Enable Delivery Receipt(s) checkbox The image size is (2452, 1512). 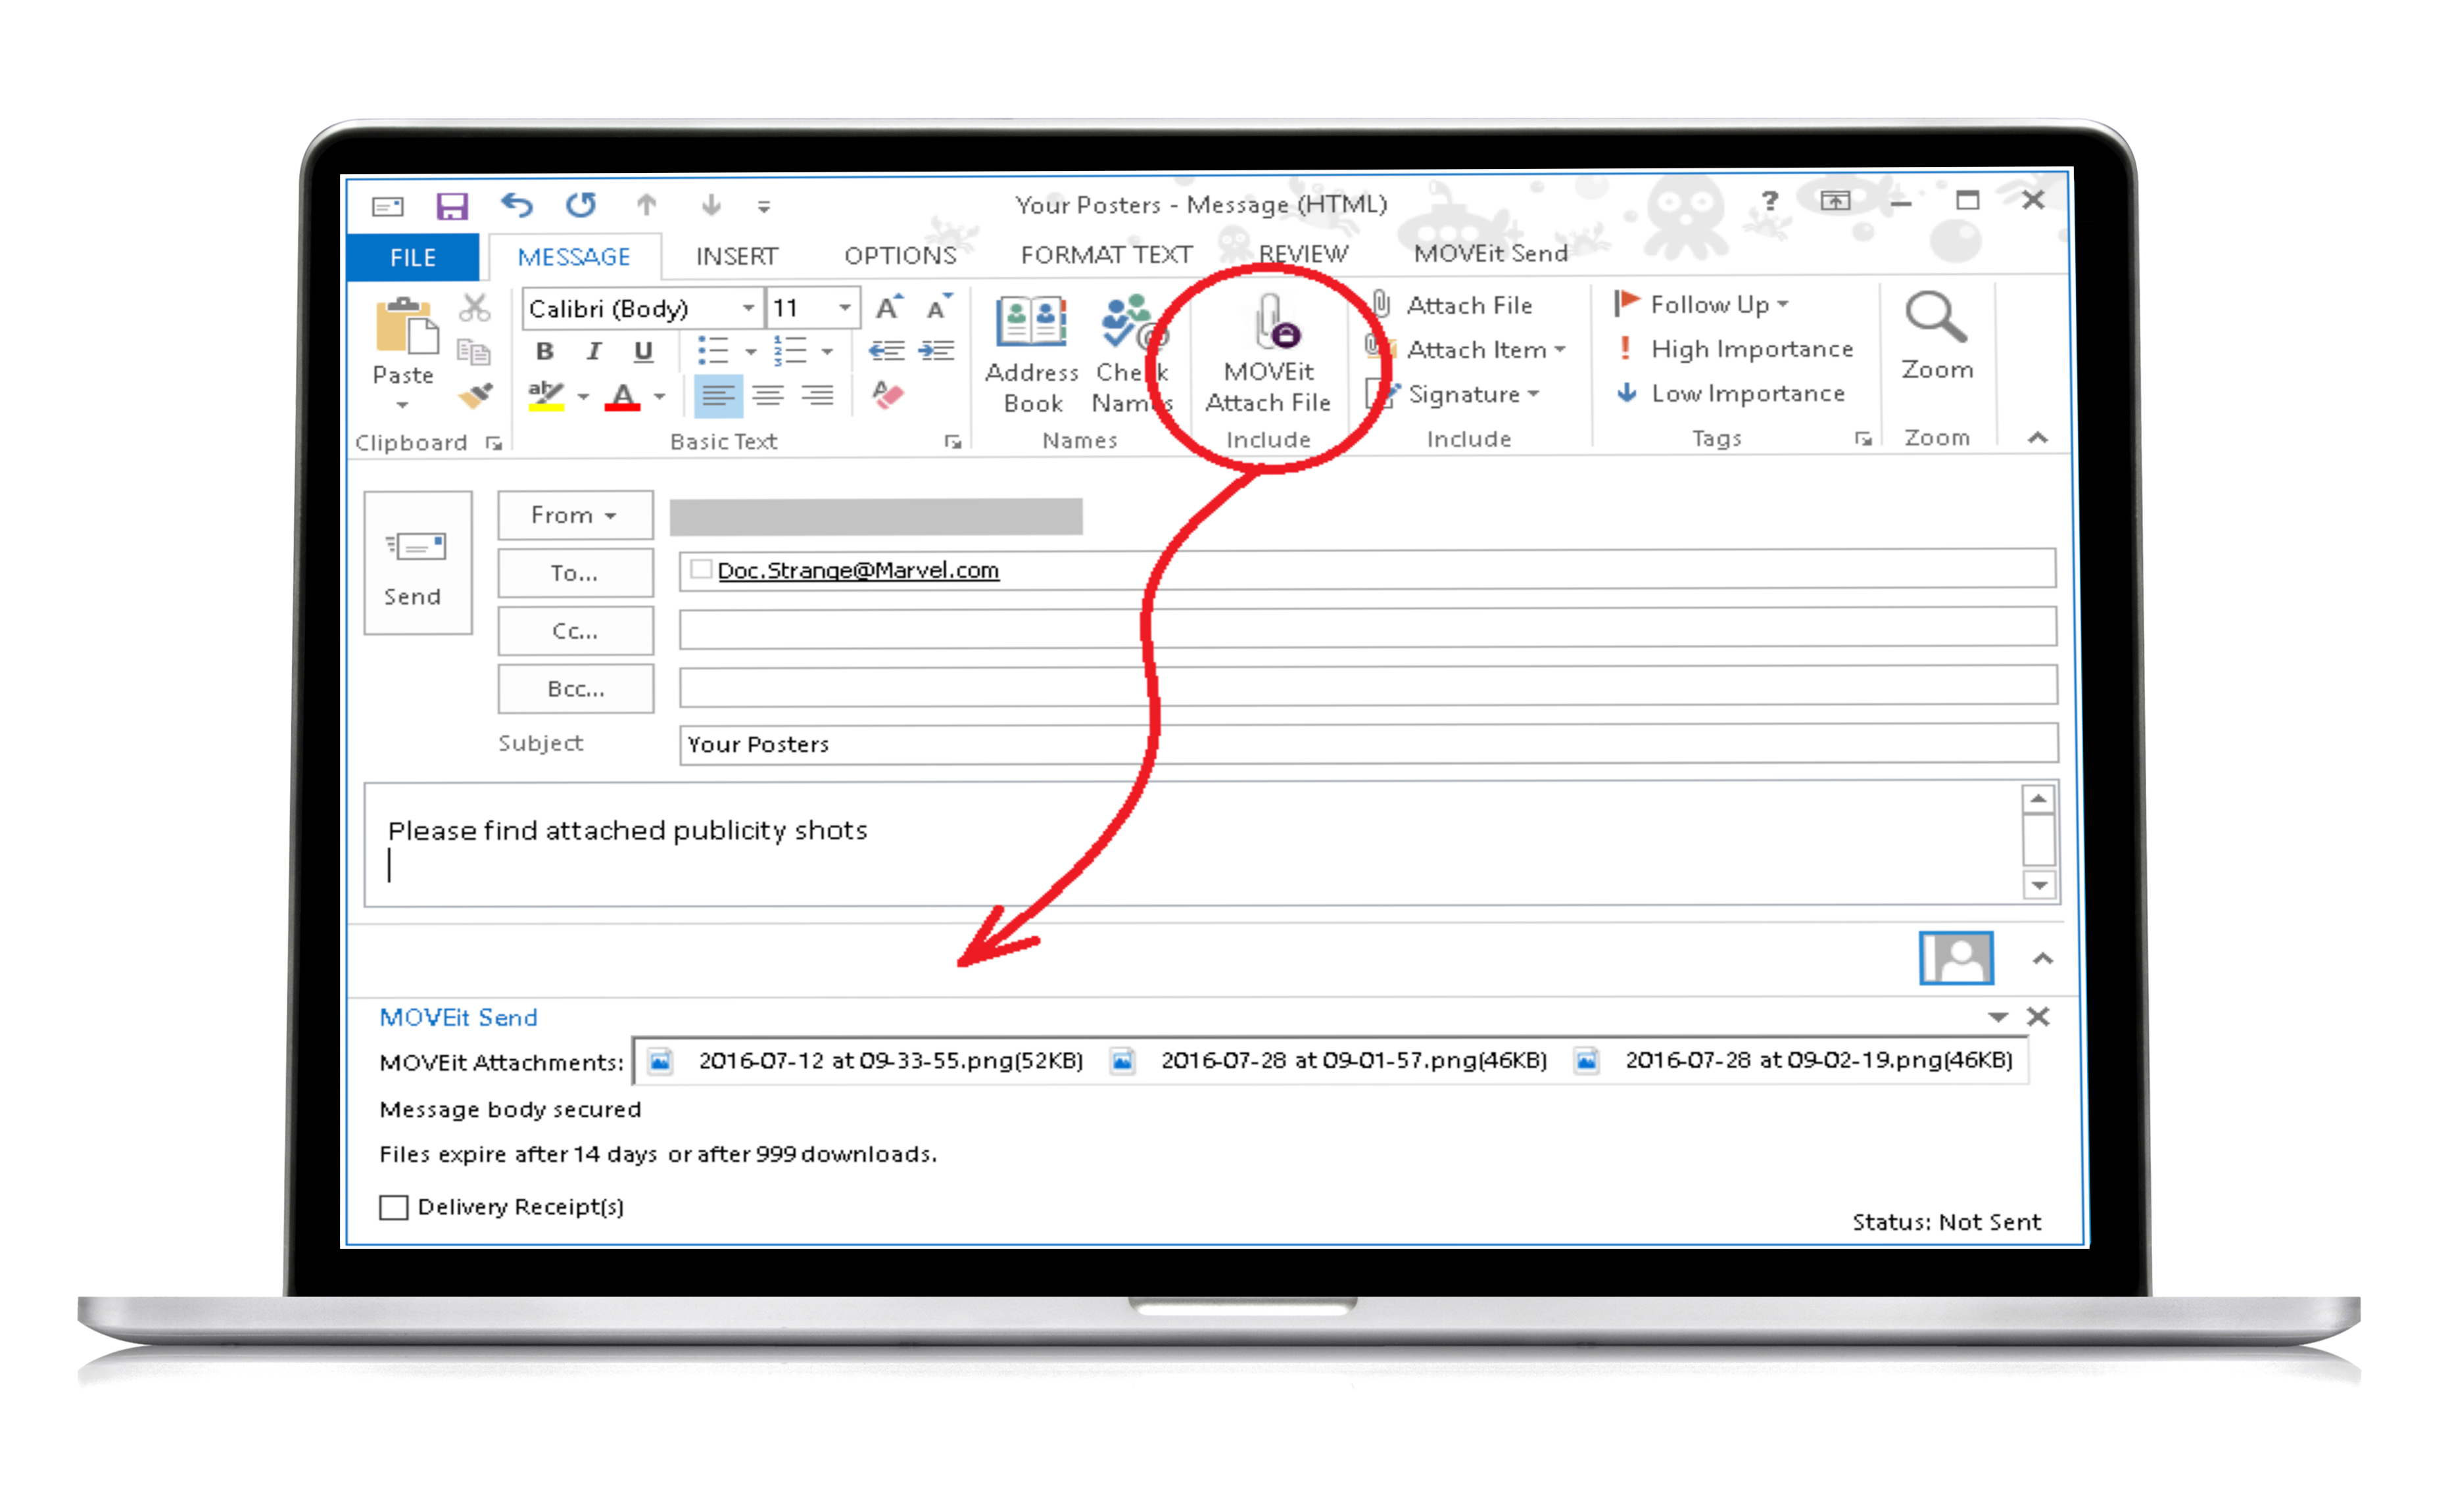coord(393,1204)
